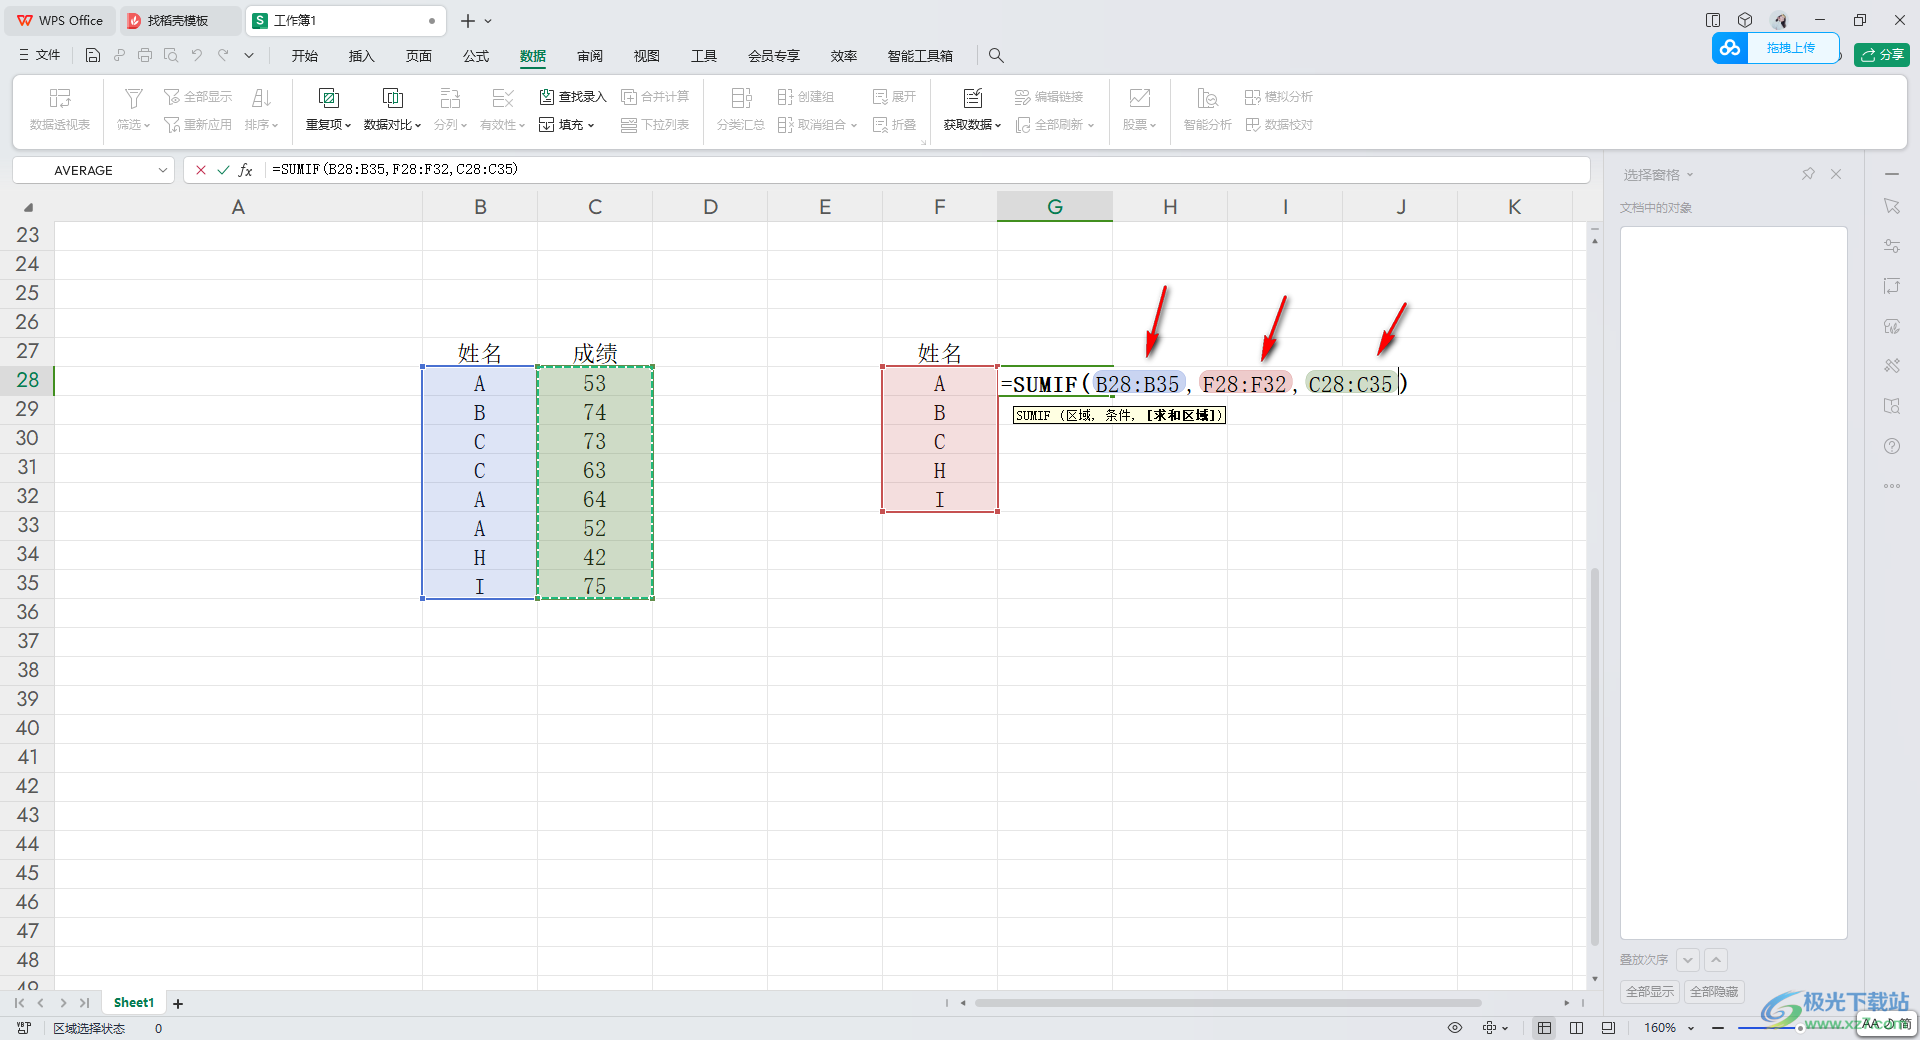Screen dimensions: 1920x1040
Task: Cancel formula entry with the X icon
Action: 201,170
